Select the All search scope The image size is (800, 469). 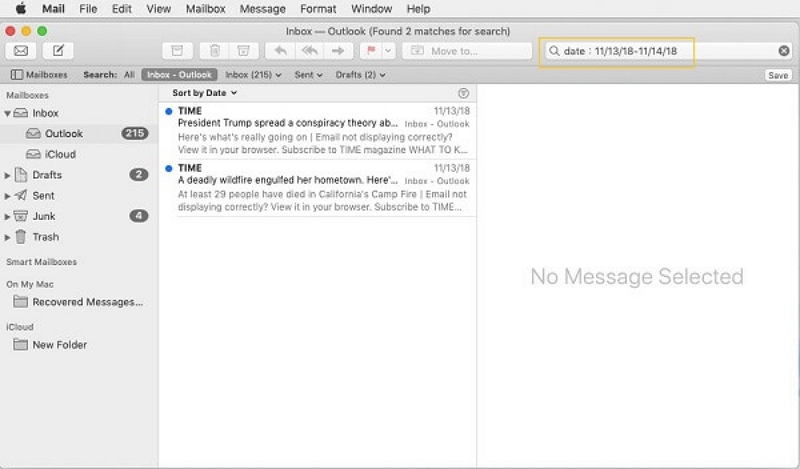[x=129, y=75]
